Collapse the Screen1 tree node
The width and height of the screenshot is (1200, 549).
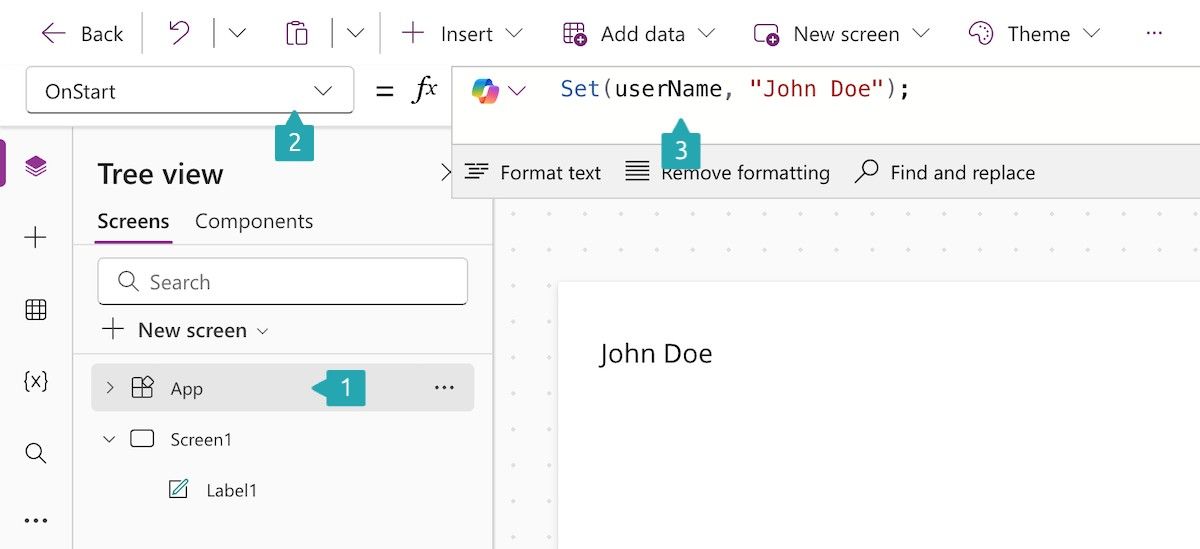110,439
